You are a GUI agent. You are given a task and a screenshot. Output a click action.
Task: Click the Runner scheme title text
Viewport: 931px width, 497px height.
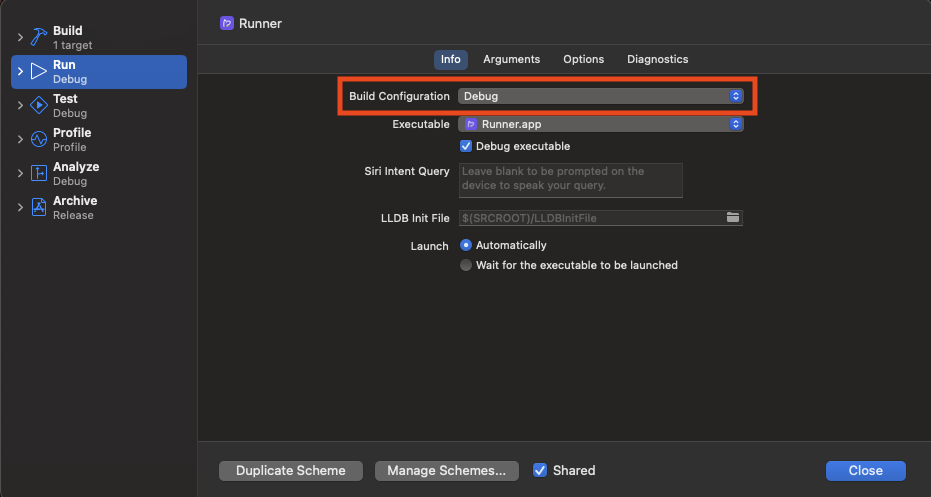click(x=260, y=24)
